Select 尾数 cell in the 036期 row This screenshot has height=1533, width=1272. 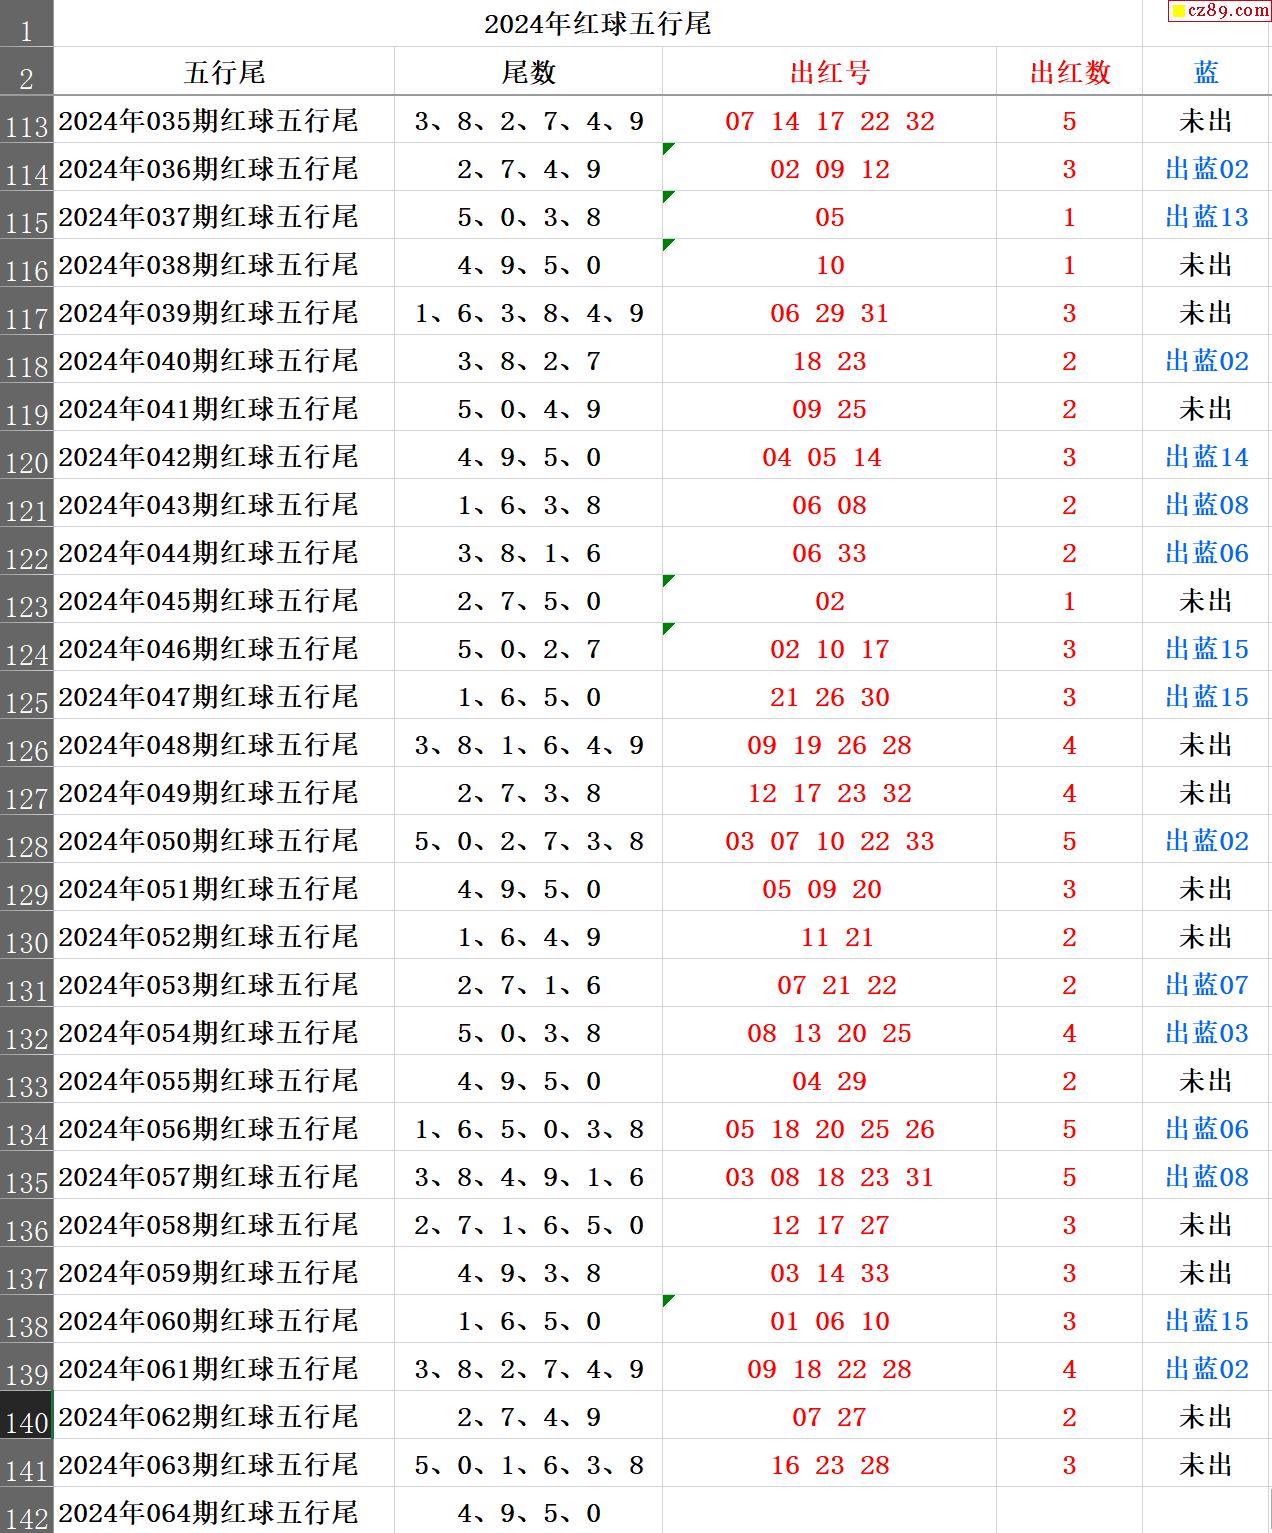[528, 169]
